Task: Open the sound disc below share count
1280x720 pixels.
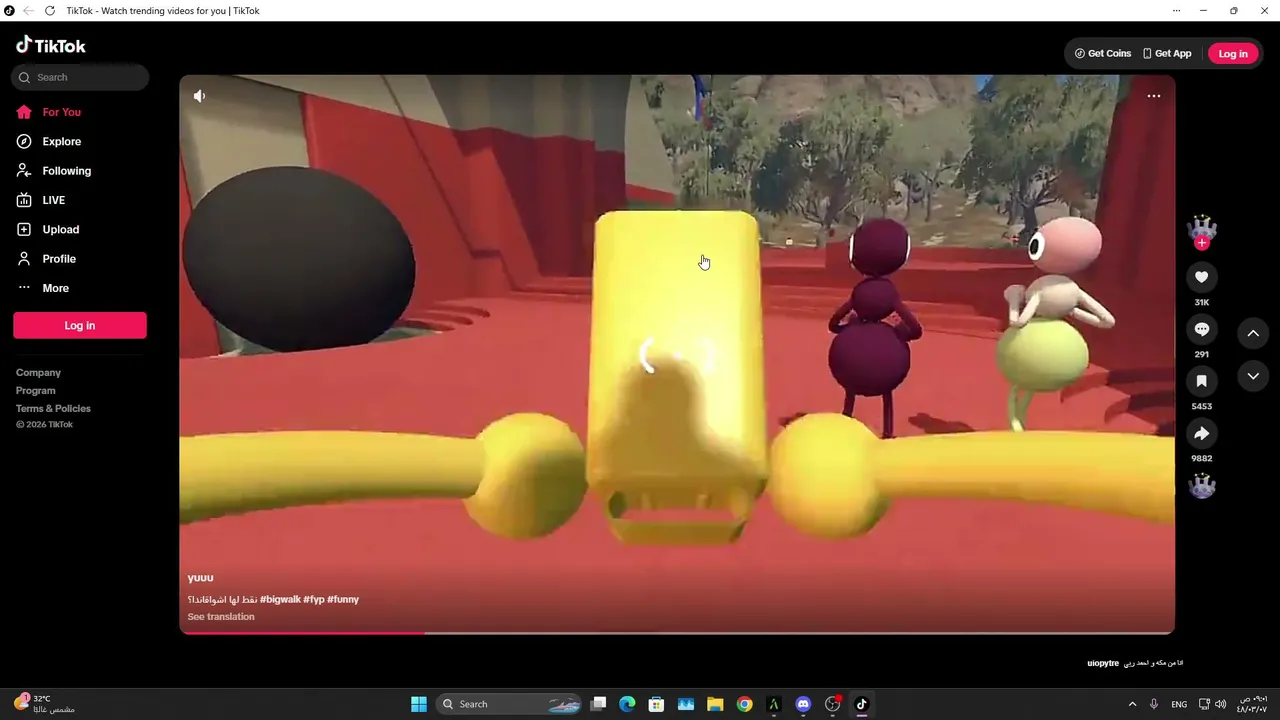Action: point(1202,486)
